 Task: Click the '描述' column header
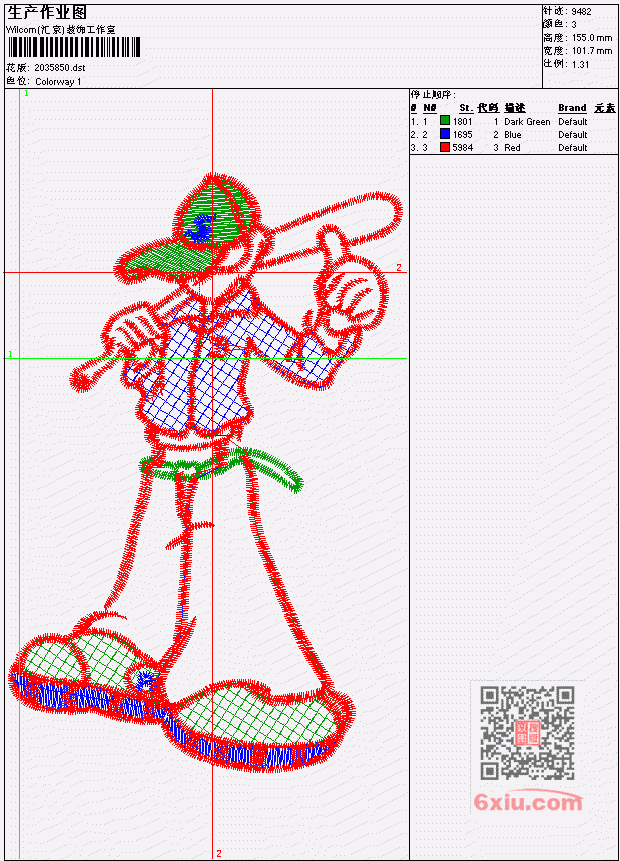[515, 108]
